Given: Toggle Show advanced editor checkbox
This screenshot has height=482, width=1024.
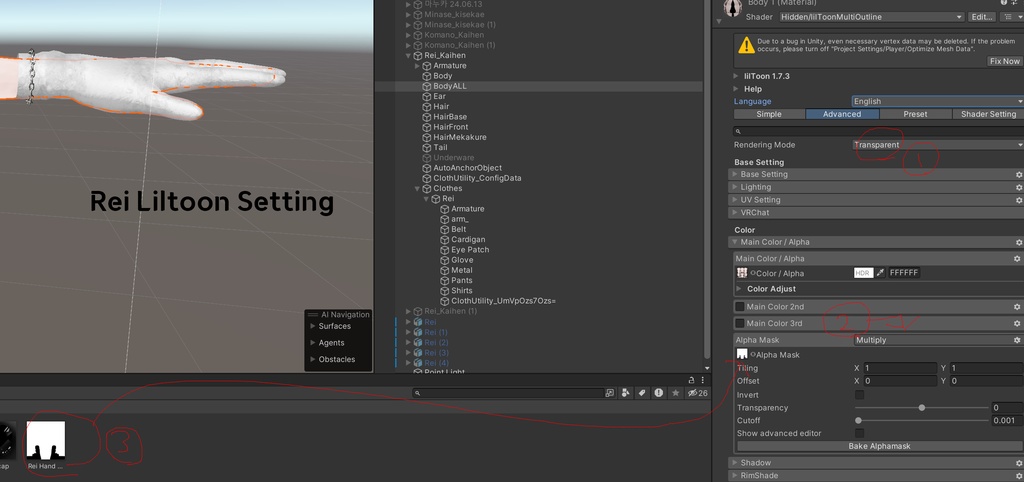Looking at the screenshot, I should pos(859,433).
